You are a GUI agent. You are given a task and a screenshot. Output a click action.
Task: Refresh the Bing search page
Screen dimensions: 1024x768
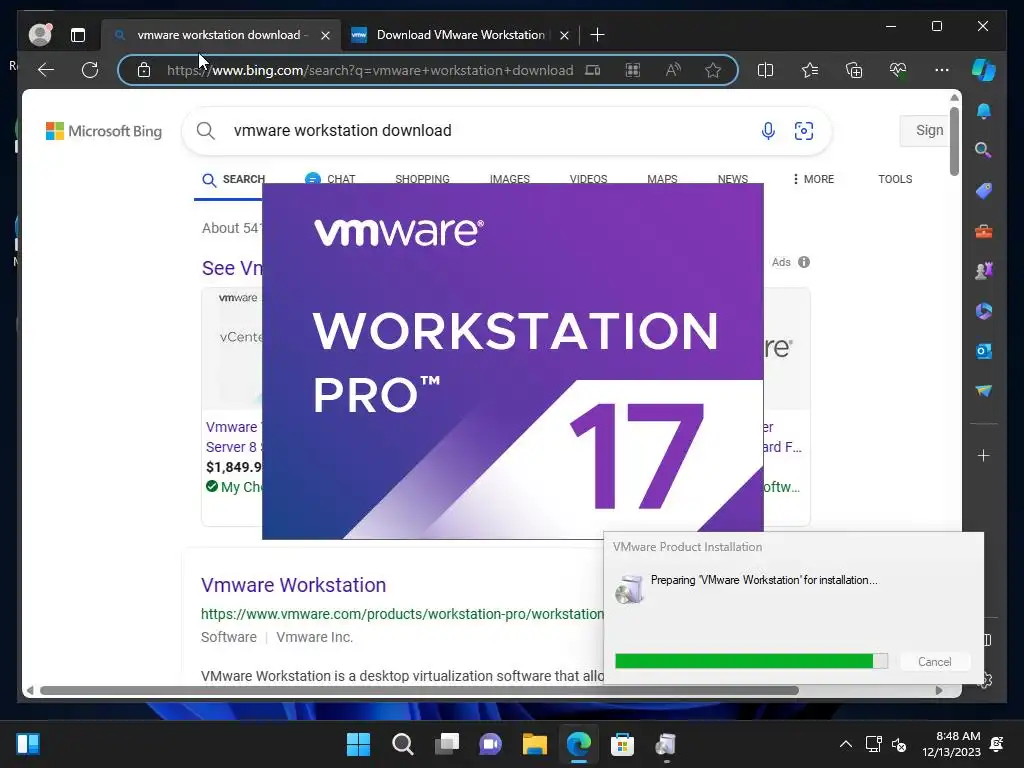click(x=90, y=70)
